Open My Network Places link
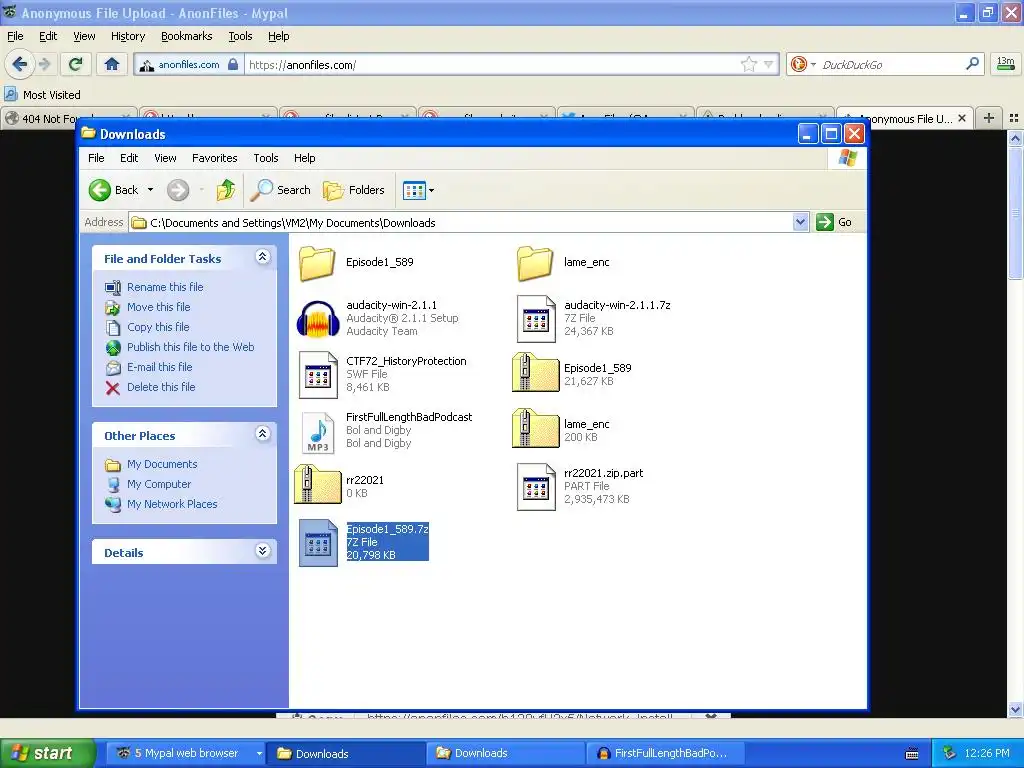This screenshot has height=768, width=1024. 172,504
